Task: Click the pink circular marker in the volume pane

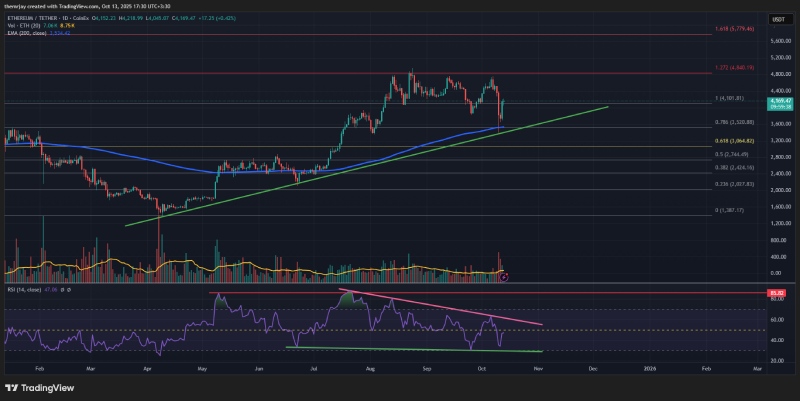Action: point(503,275)
